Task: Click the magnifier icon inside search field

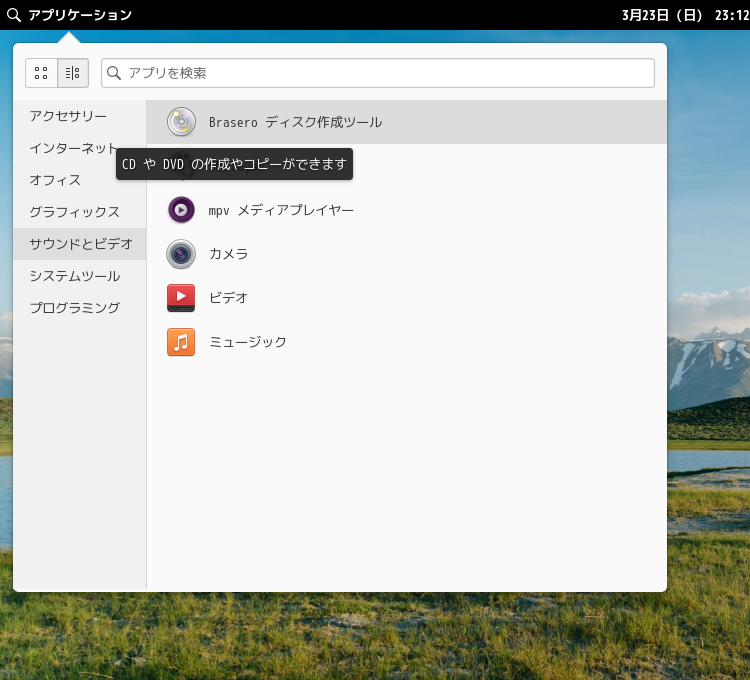Action: (x=114, y=73)
